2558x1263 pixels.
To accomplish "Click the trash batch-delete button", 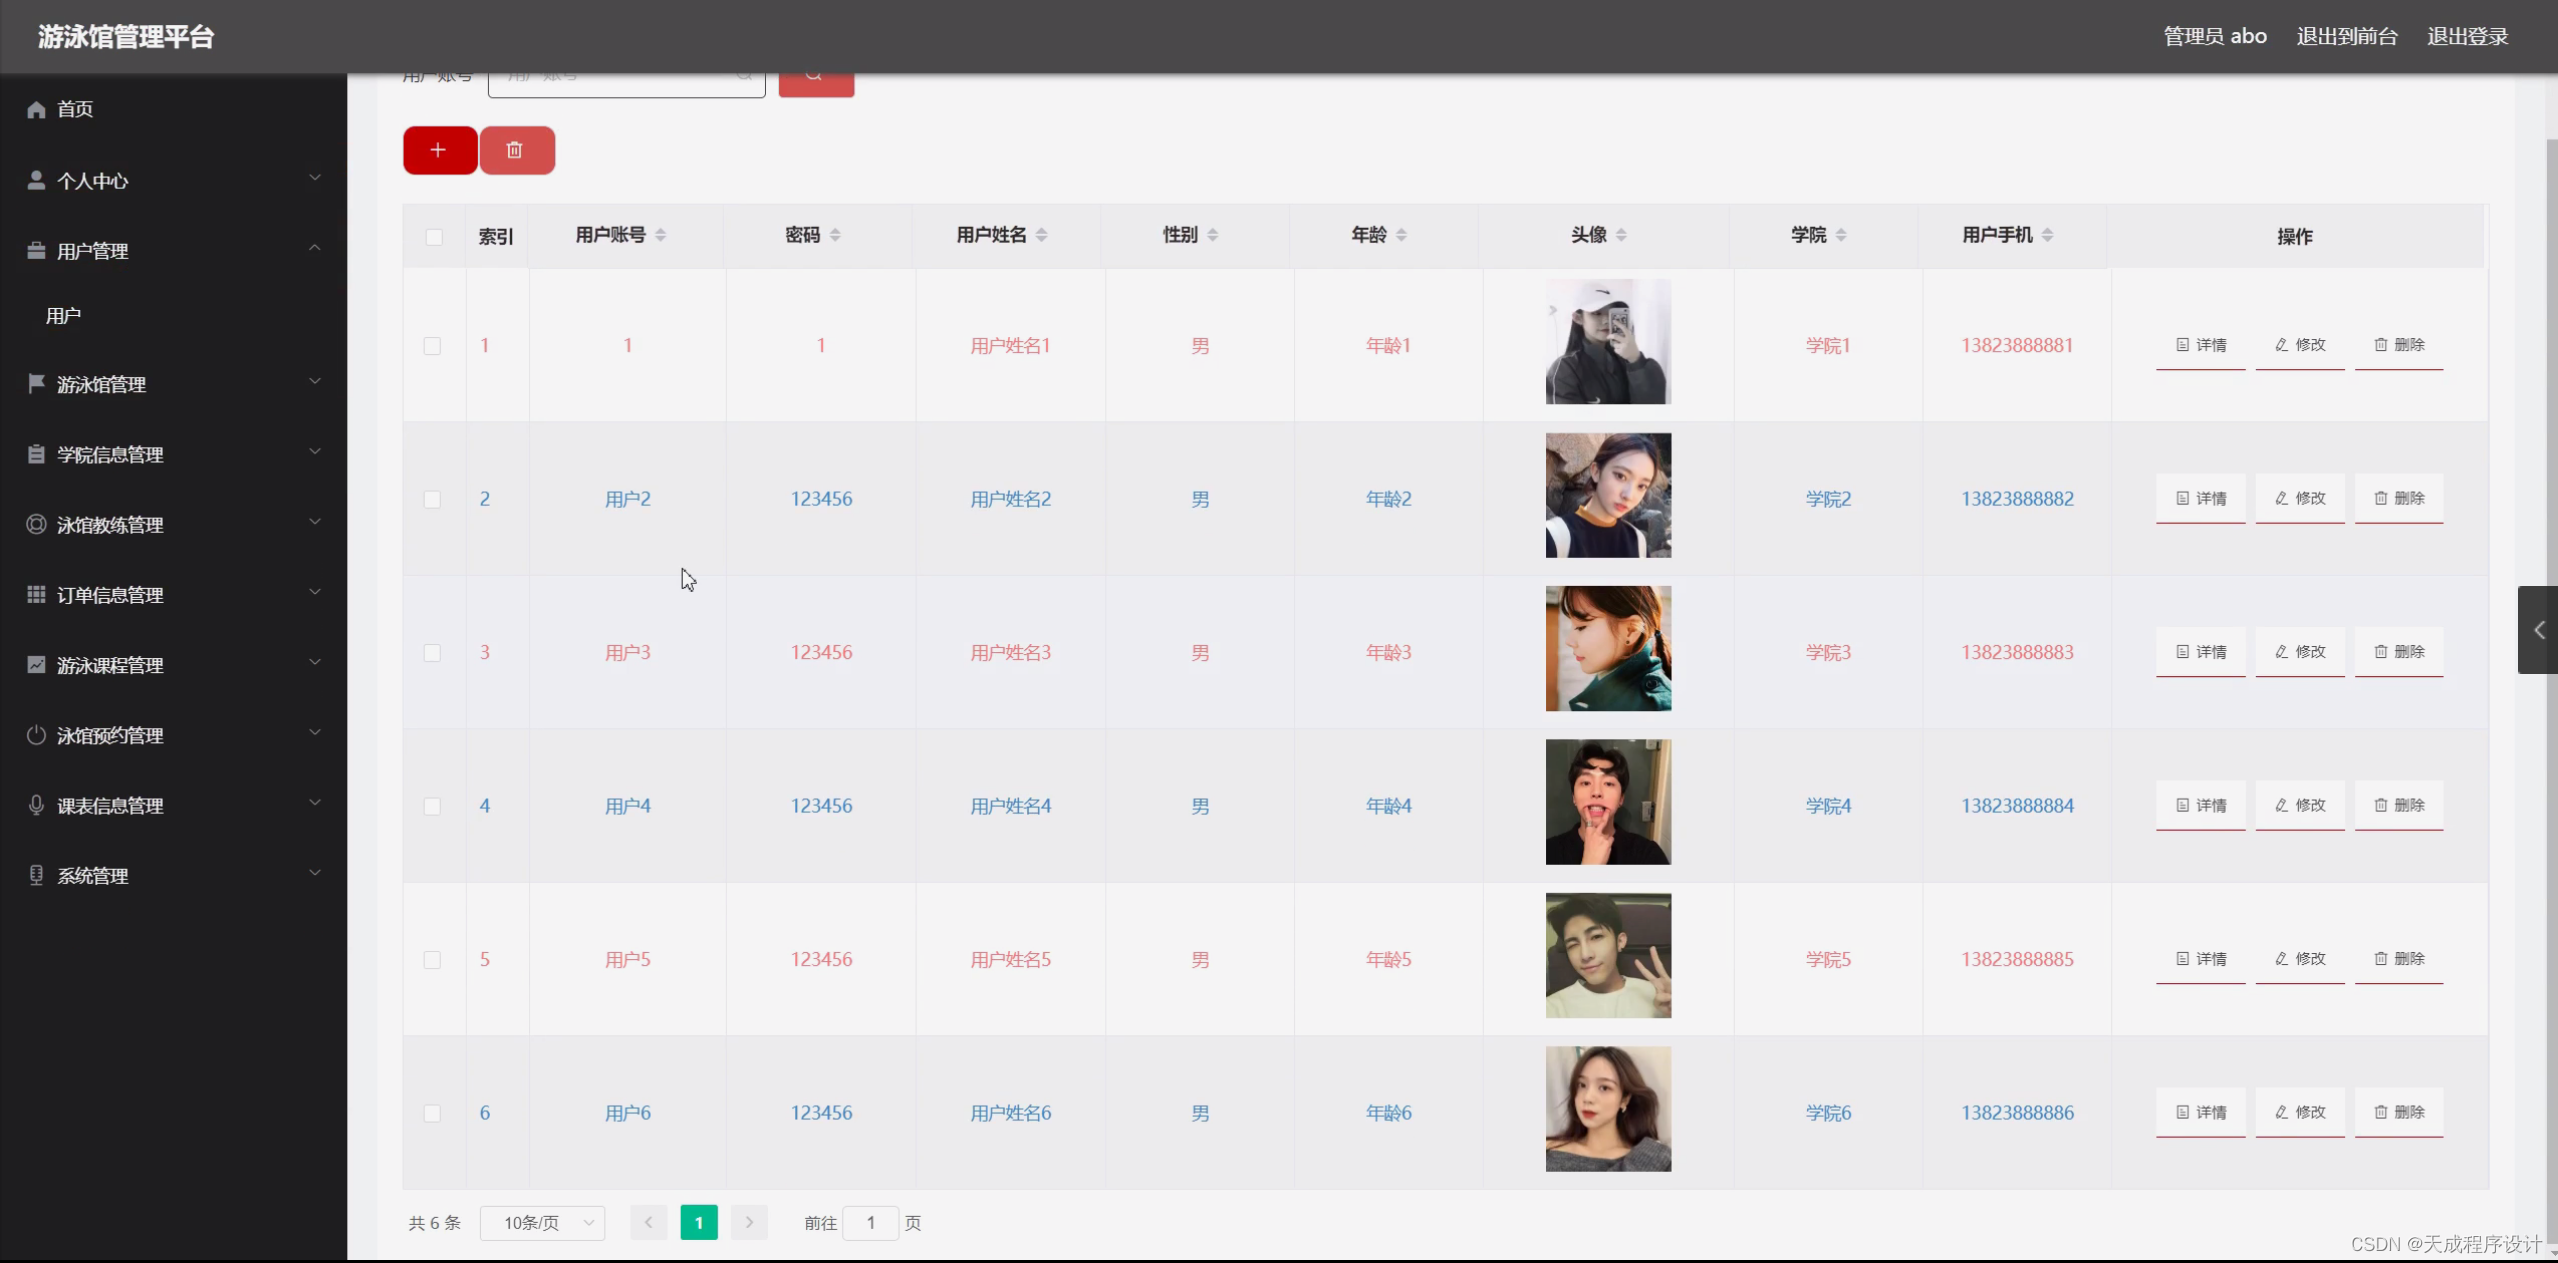I will pyautogui.click(x=516, y=150).
